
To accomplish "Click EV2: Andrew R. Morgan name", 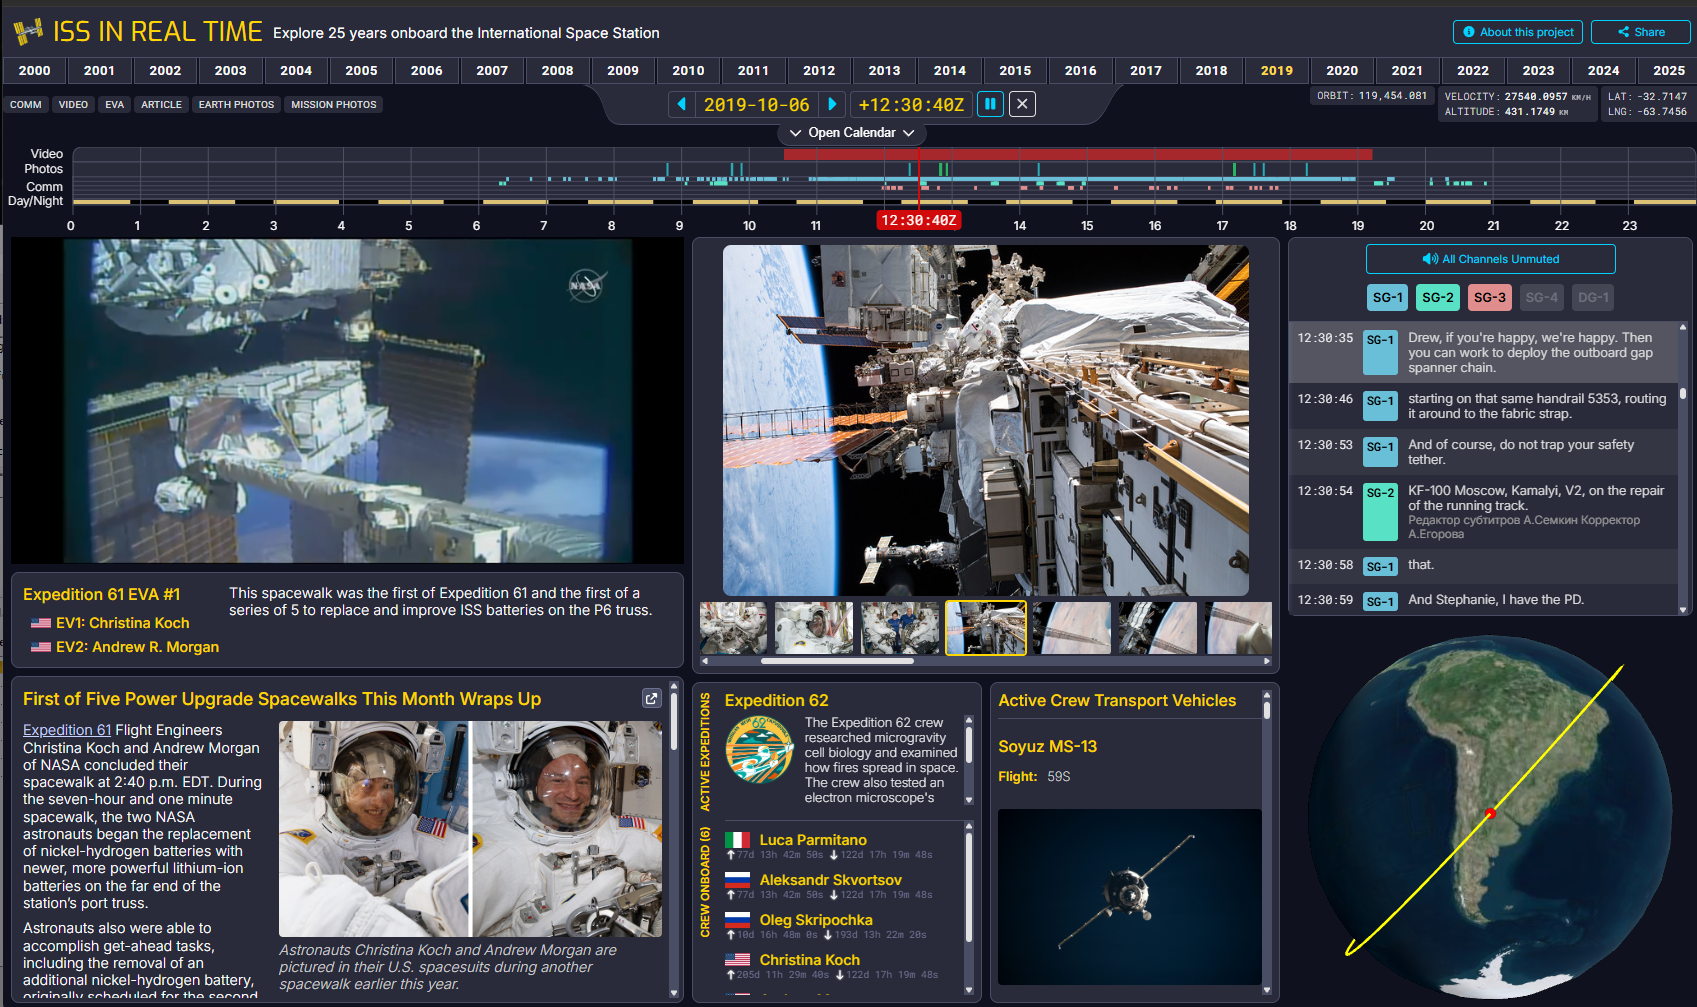I will click(x=137, y=647).
